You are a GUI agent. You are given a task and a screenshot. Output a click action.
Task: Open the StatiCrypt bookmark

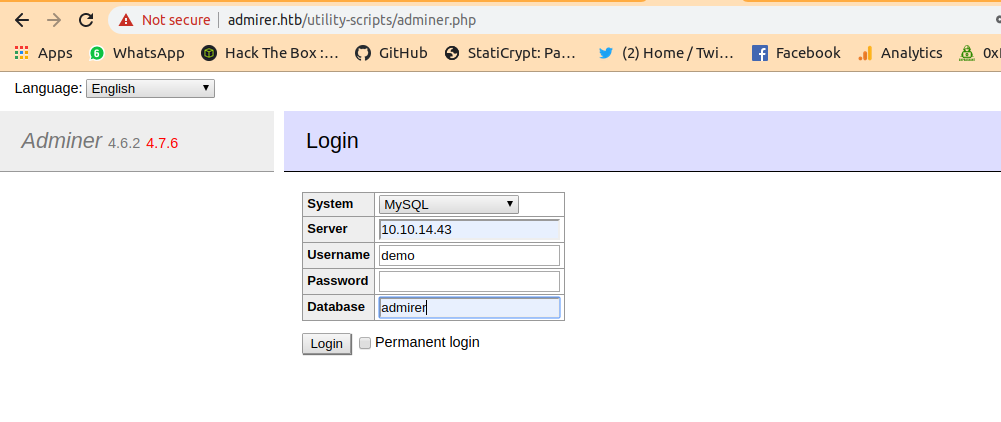[510, 53]
